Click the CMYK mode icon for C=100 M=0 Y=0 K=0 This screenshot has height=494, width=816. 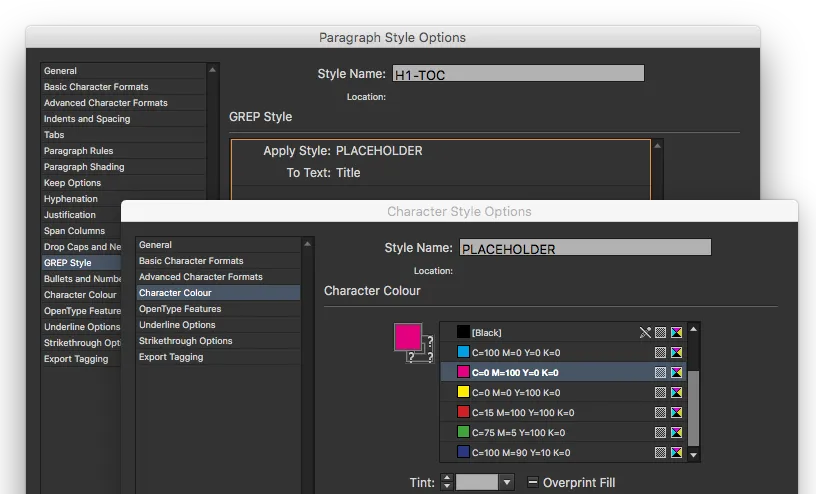(x=677, y=352)
